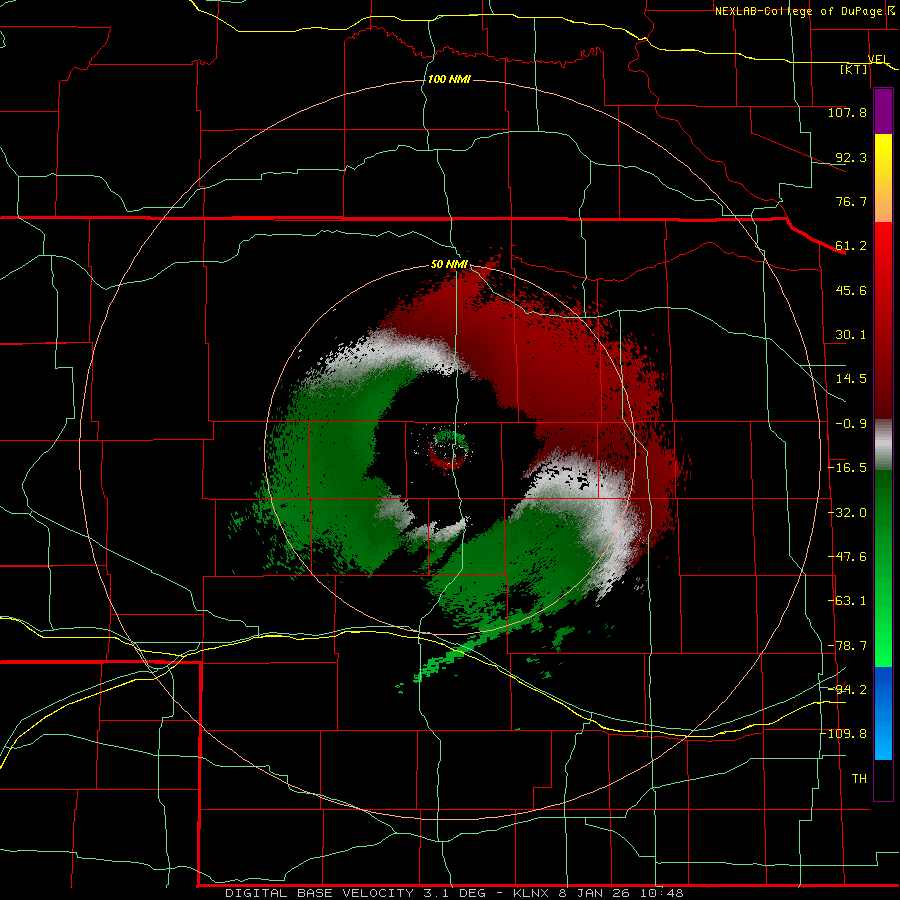Select the -78.7 velocity scale value
Screen dimensions: 900x900
(x=847, y=646)
